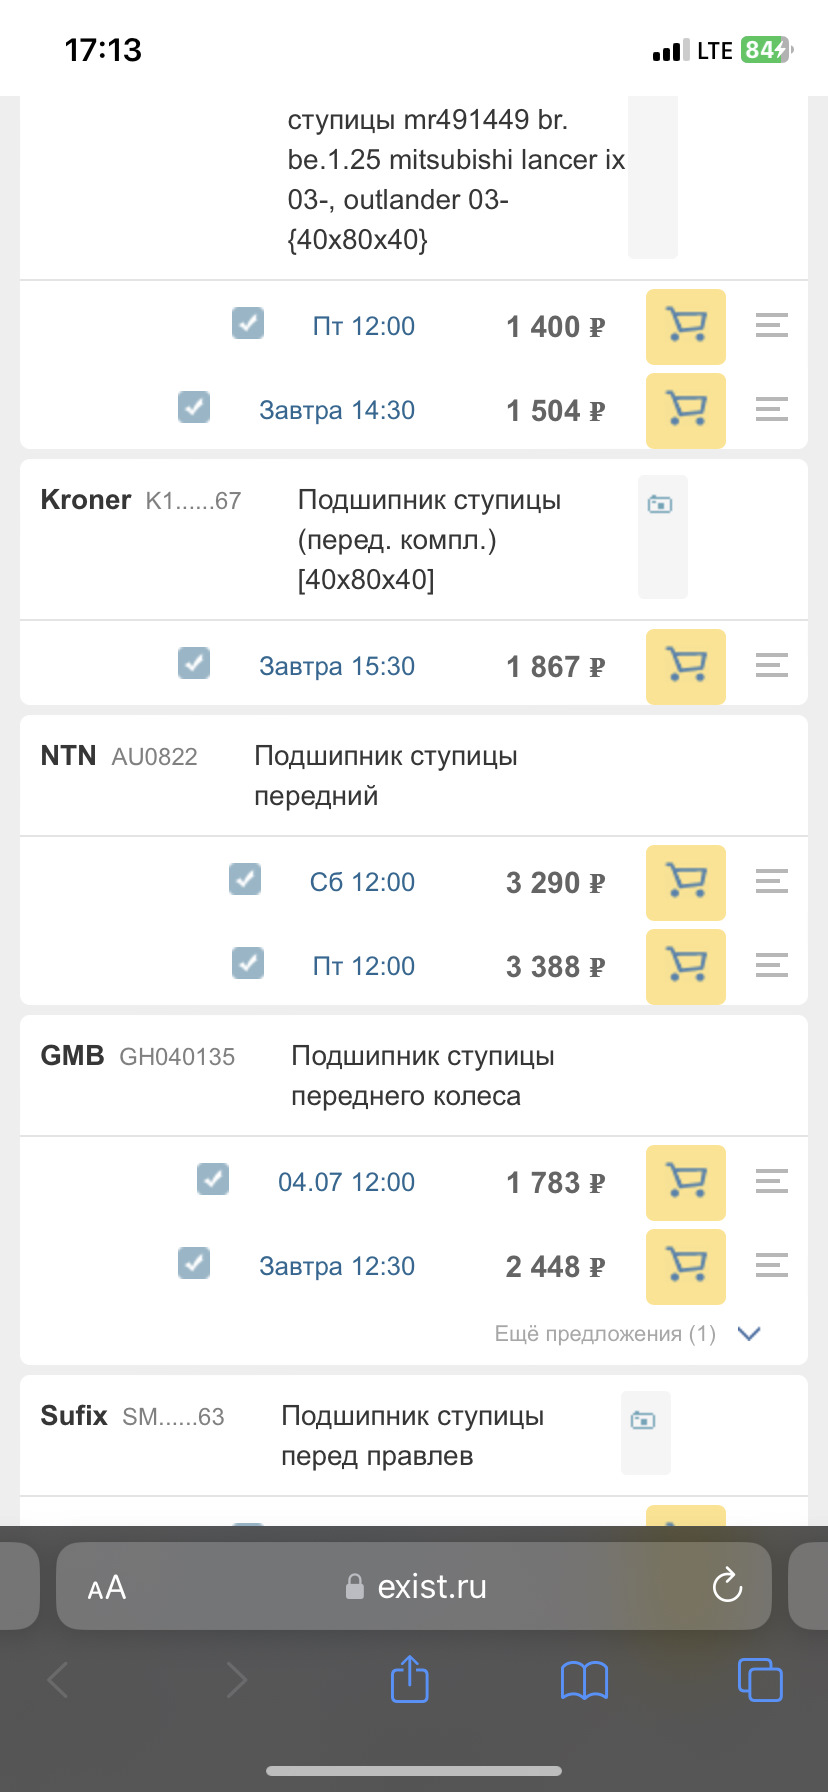Toggle checkbox beside GMB 04.07 12:00 offer
Viewport: 828px width, 1792px height.
pyautogui.click(x=213, y=1179)
